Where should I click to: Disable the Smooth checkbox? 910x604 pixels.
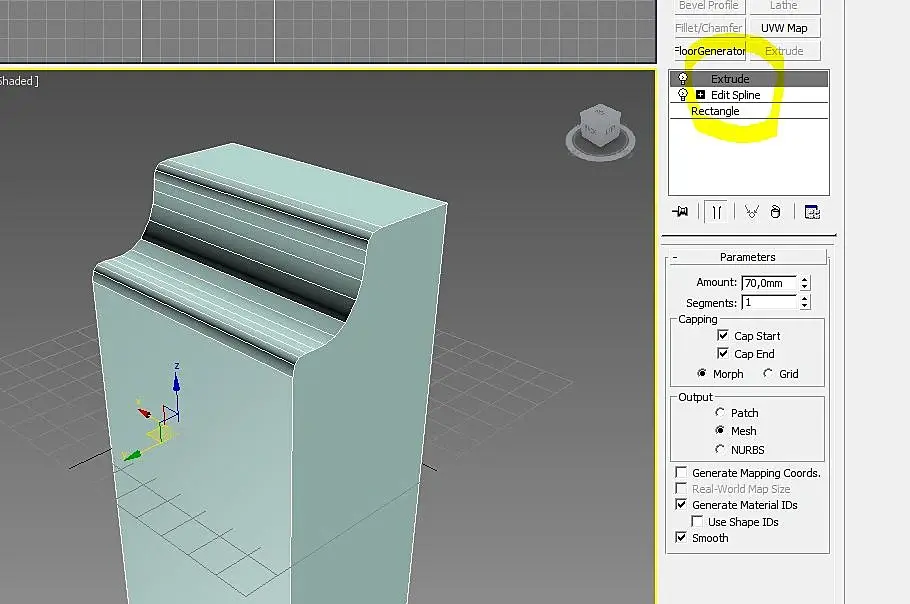pyautogui.click(x=681, y=538)
